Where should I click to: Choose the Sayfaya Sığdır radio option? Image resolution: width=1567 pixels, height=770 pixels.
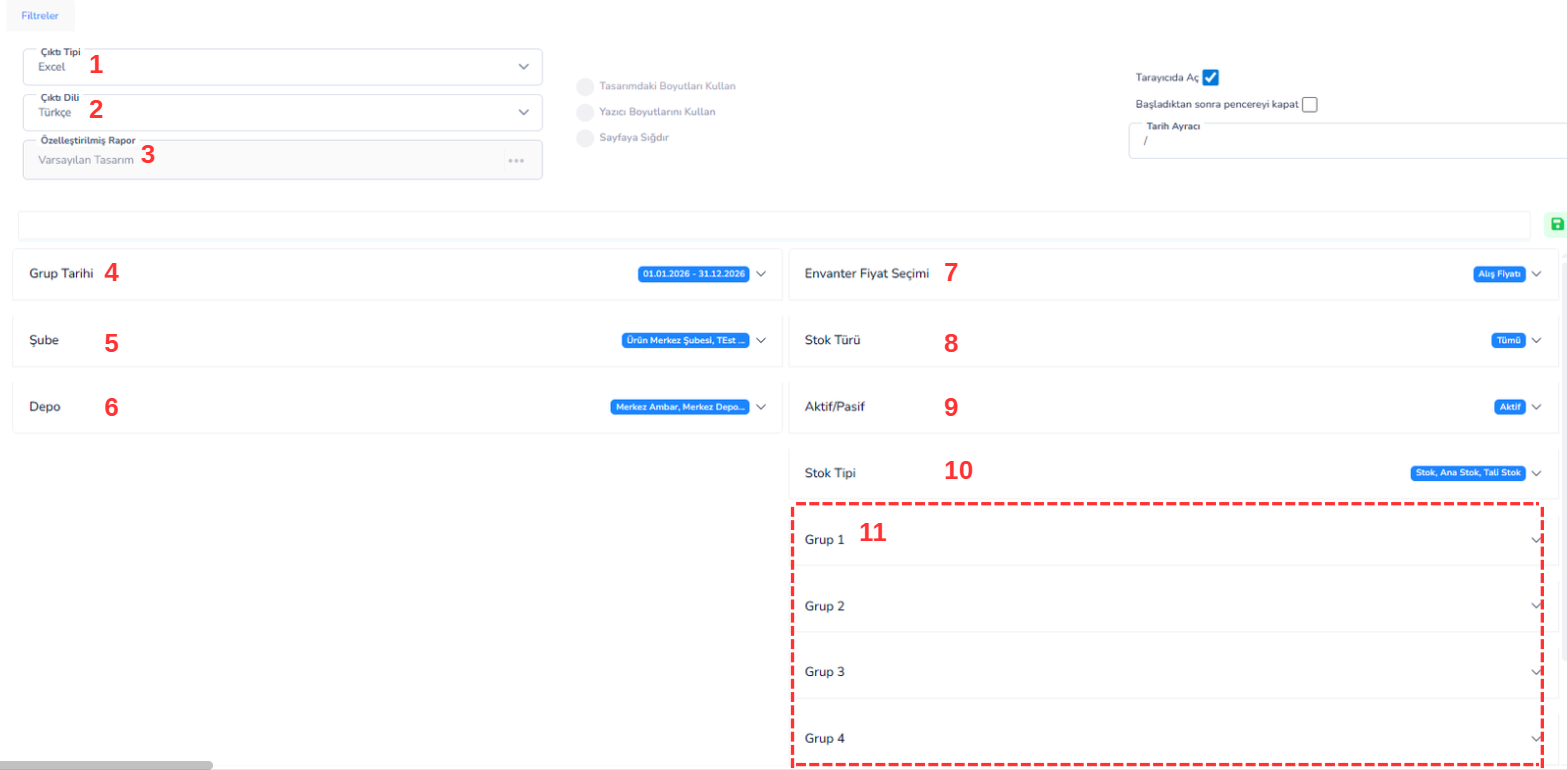click(585, 138)
